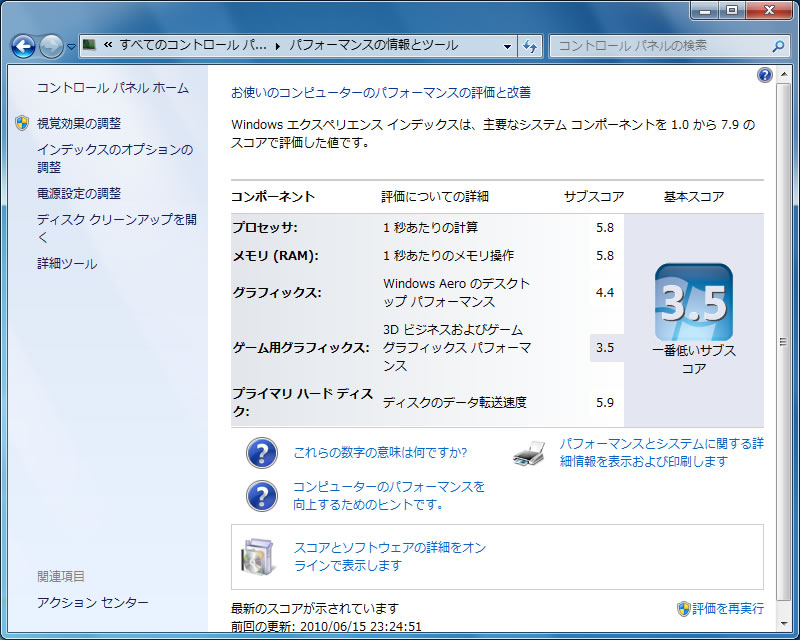Open アクション センター under related items

[x=93, y=602]
